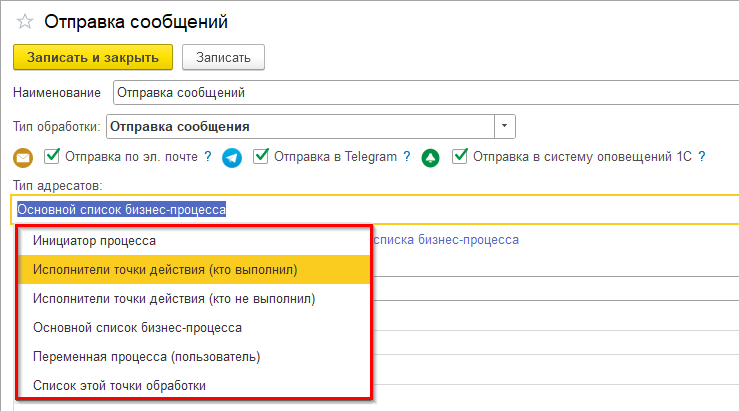739x411 pixels.
Task: Click the 'Тип обработки' combo box field
Action: point(299,127)
